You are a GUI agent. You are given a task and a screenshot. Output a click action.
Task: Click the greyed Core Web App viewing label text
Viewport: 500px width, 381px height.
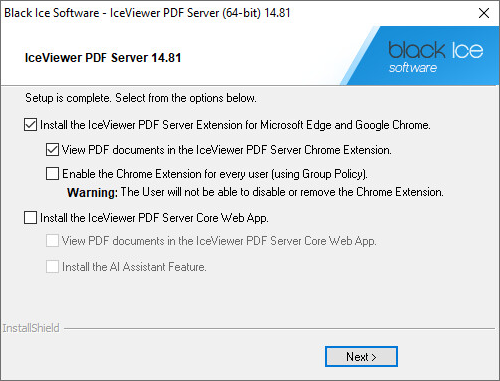[x=219, y=241]
